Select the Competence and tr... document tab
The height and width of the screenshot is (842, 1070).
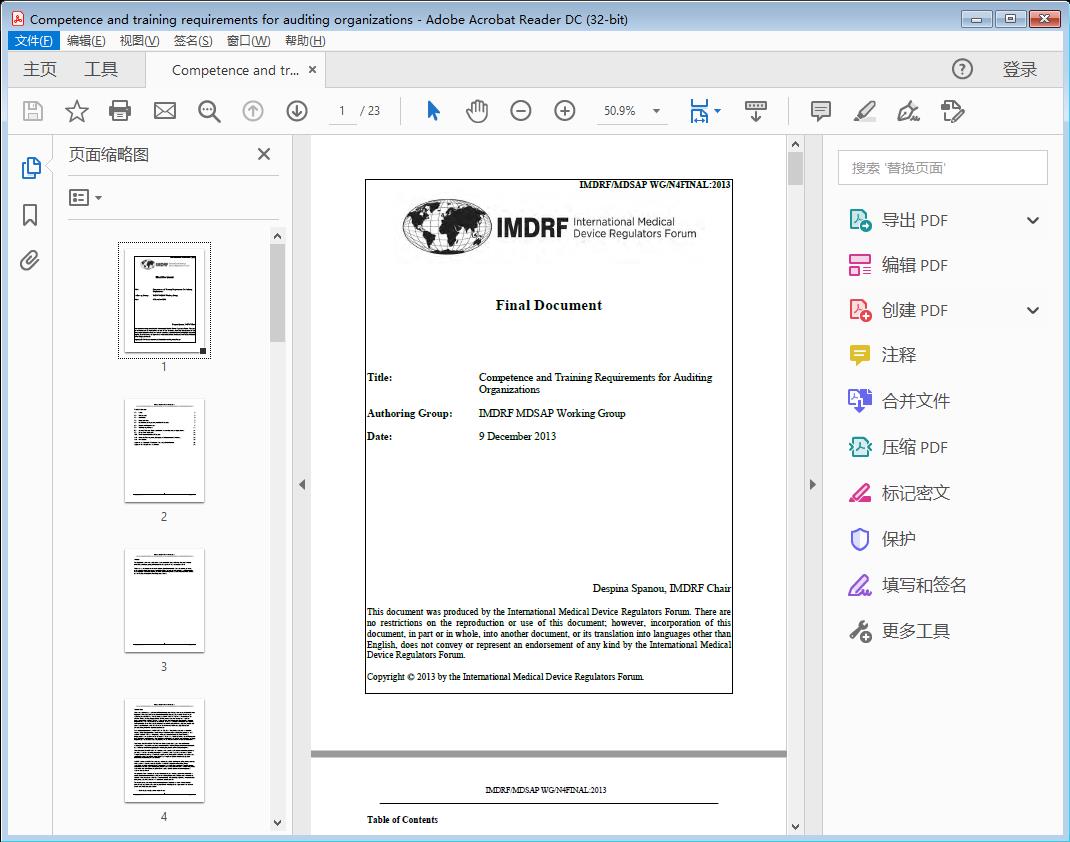tap(235, 70)
